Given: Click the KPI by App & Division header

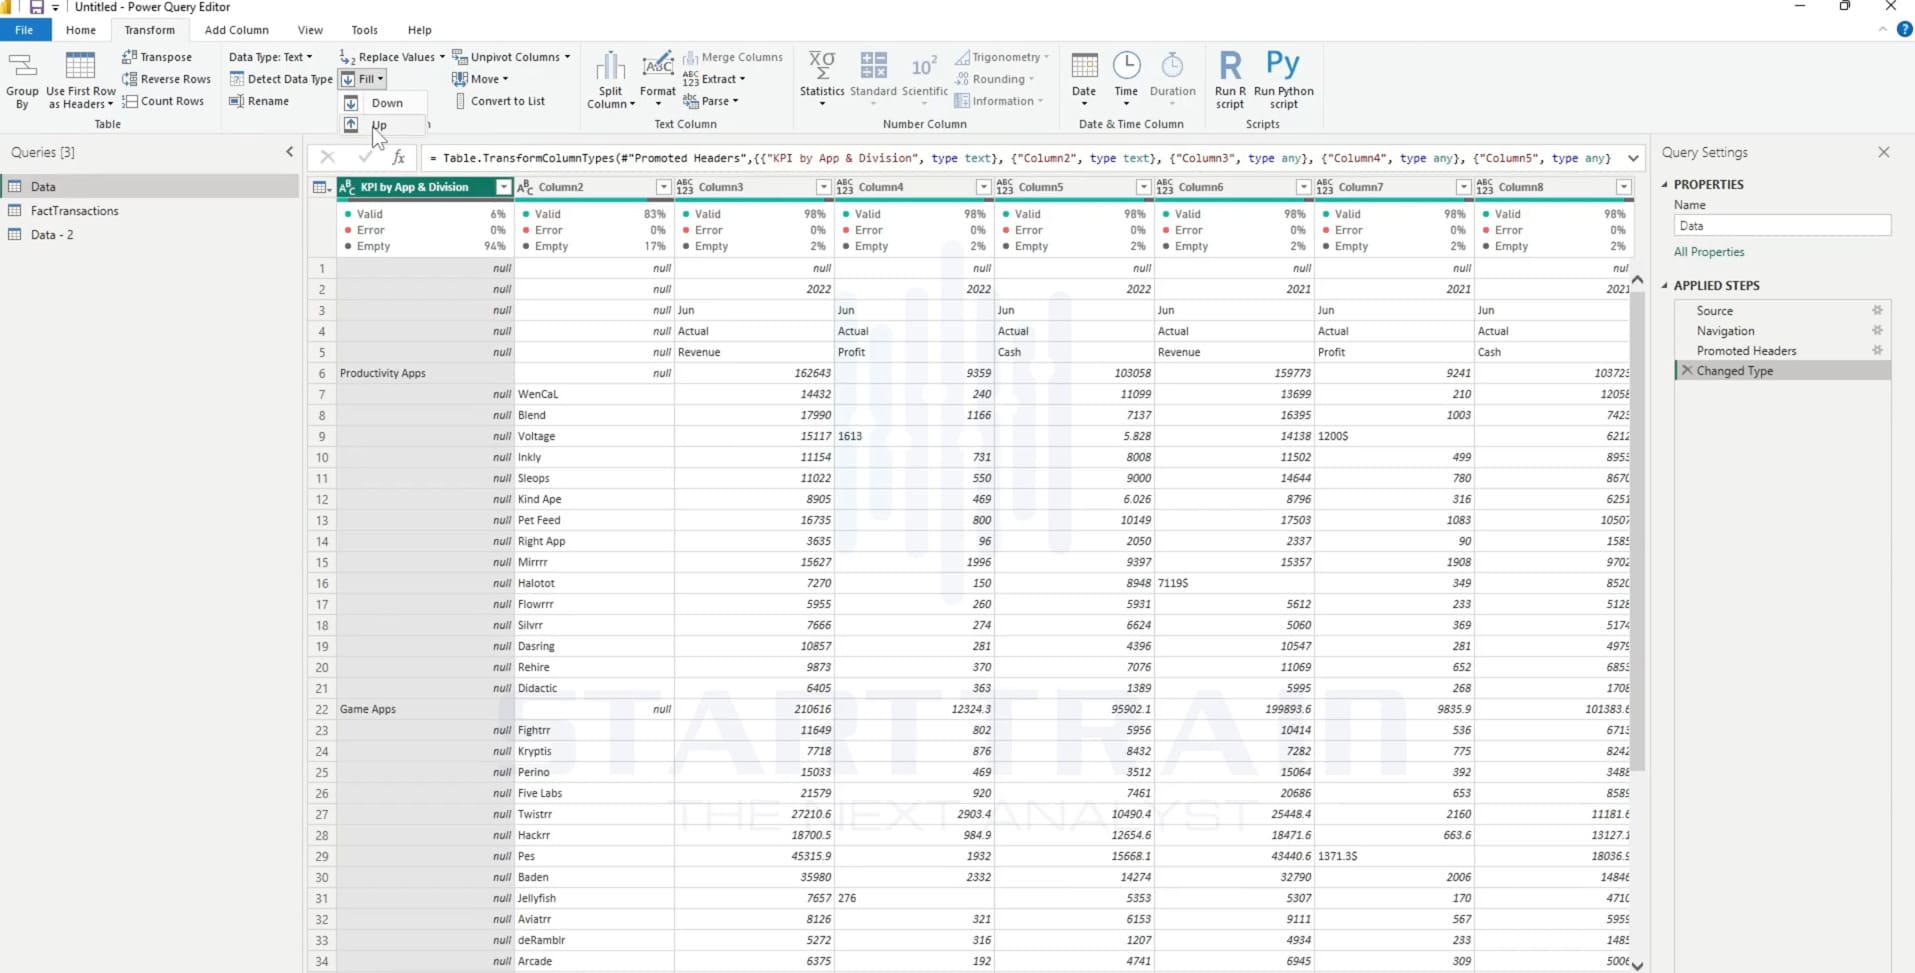Looking at the screenshot, I should click(424, 187).
